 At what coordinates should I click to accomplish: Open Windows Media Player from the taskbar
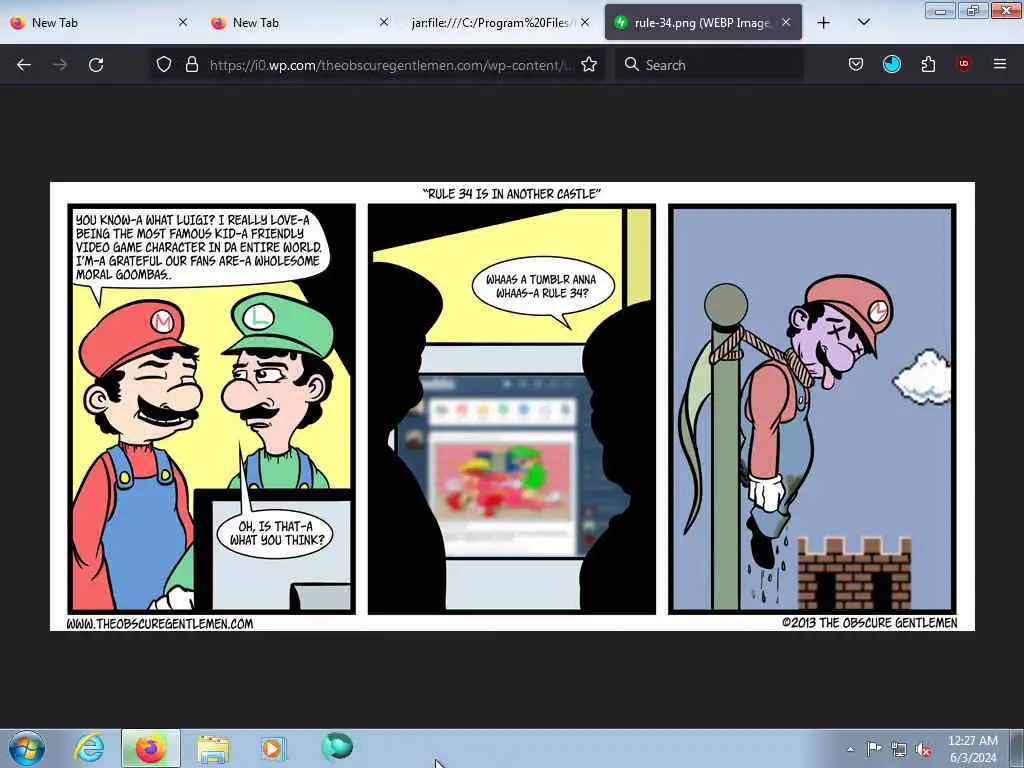click(272, 748)
